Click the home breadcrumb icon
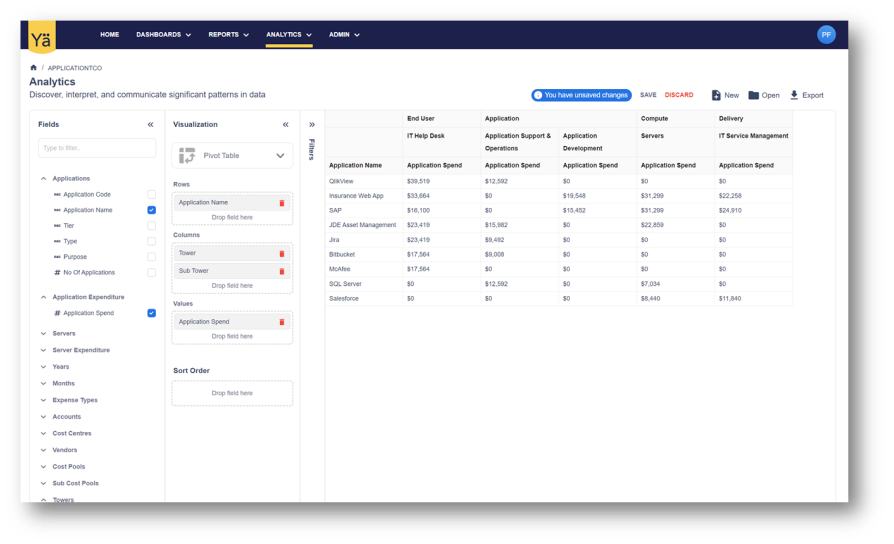 click(x=34, y=68)
